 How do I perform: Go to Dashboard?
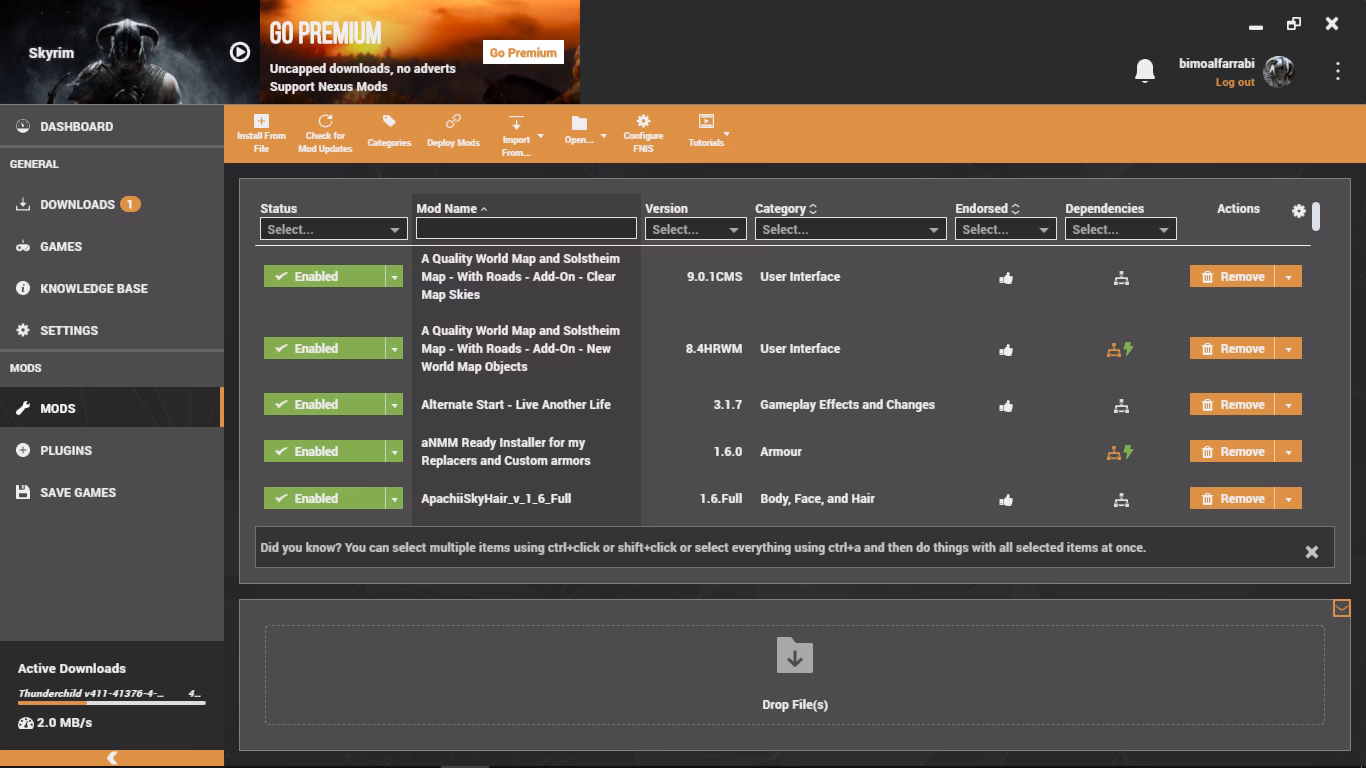coord(112,127)
